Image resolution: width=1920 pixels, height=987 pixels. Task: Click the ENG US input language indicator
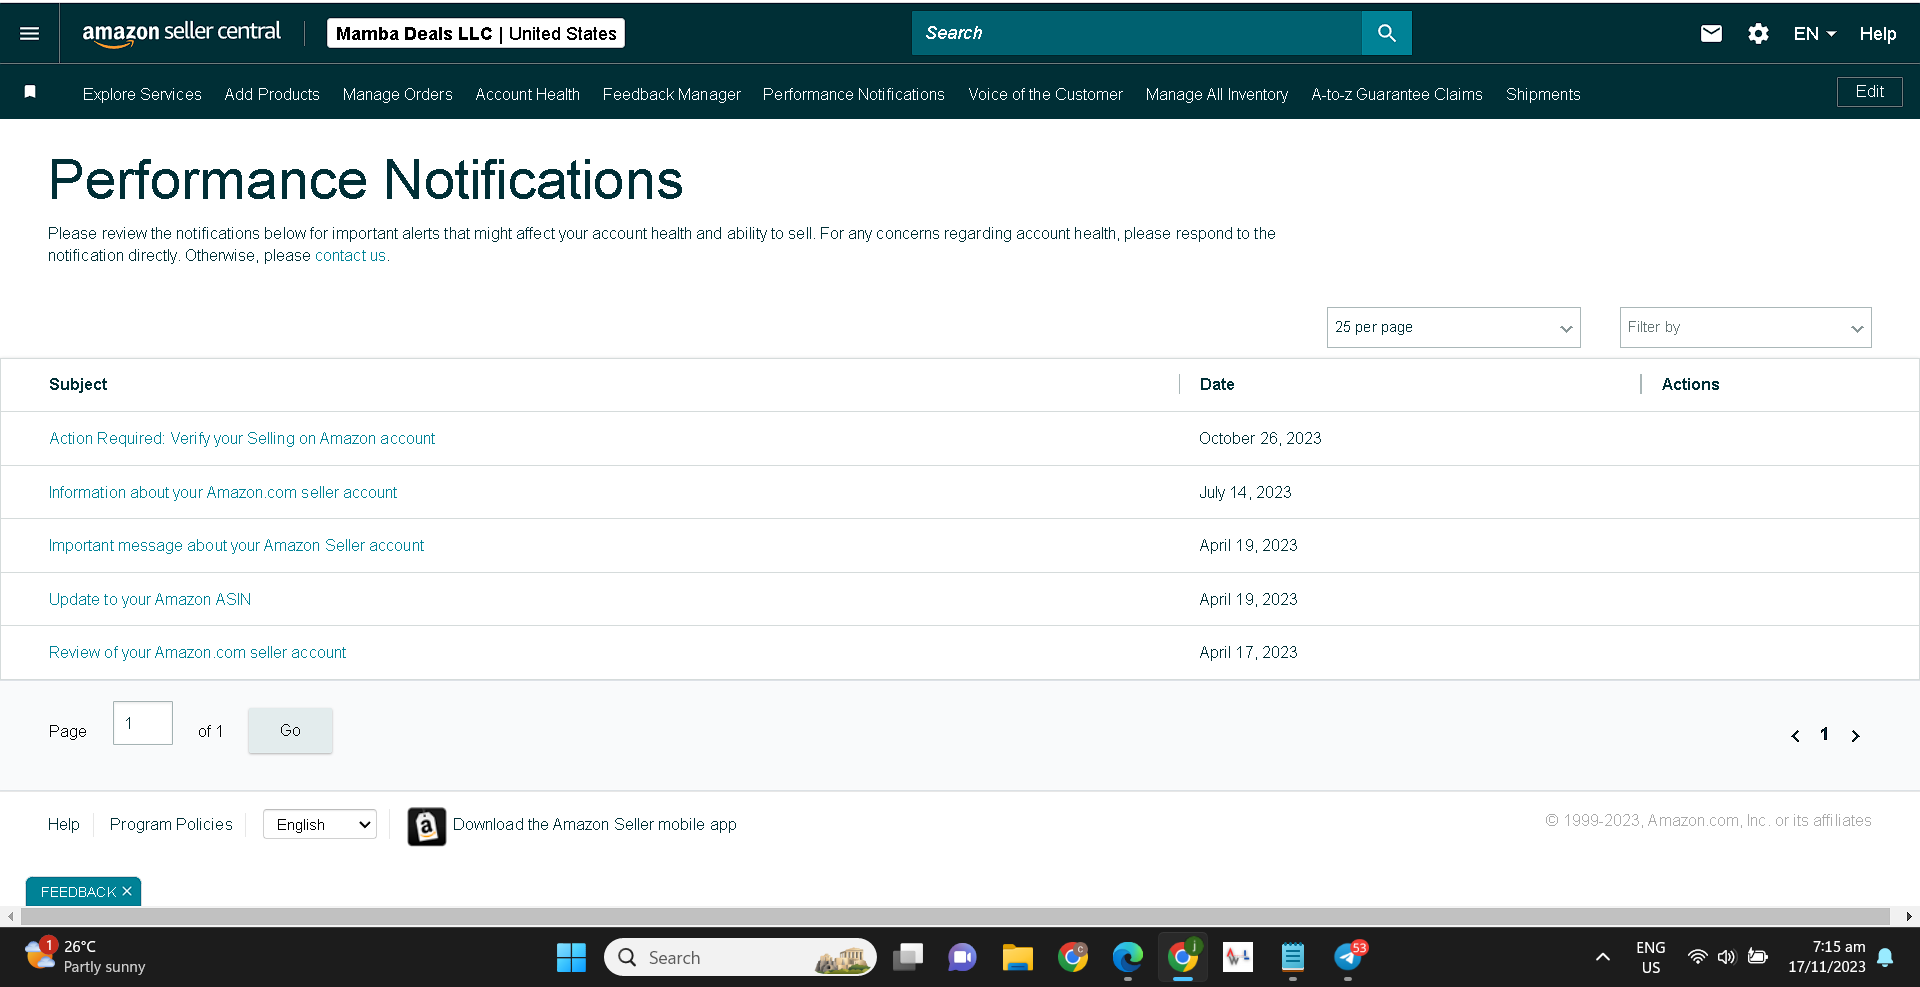click(1650, 957)
